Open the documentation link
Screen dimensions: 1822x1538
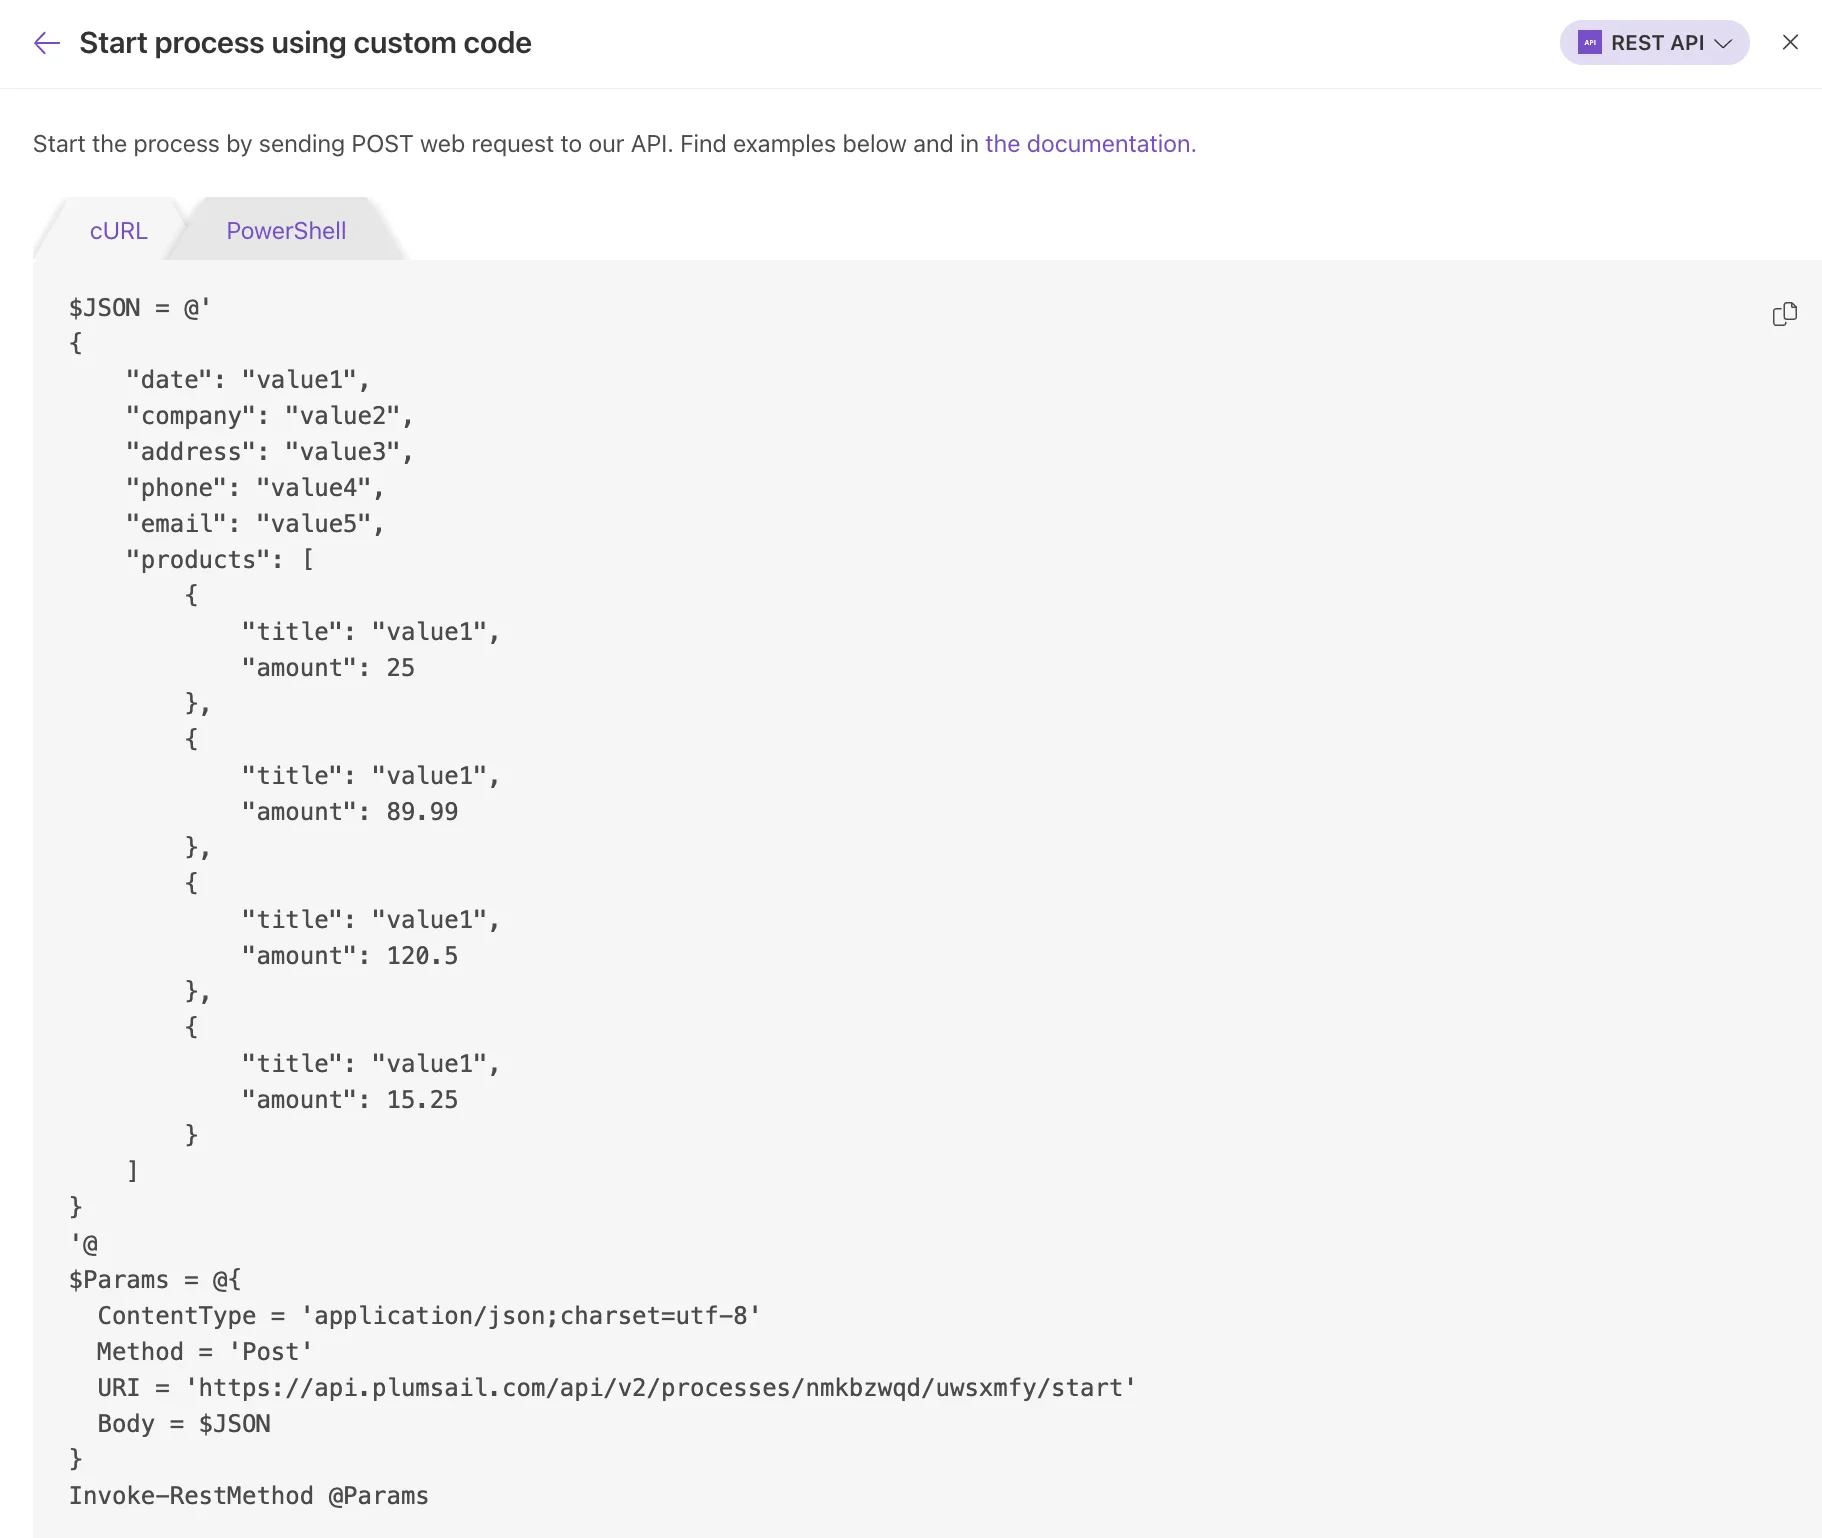(1088, 144)
